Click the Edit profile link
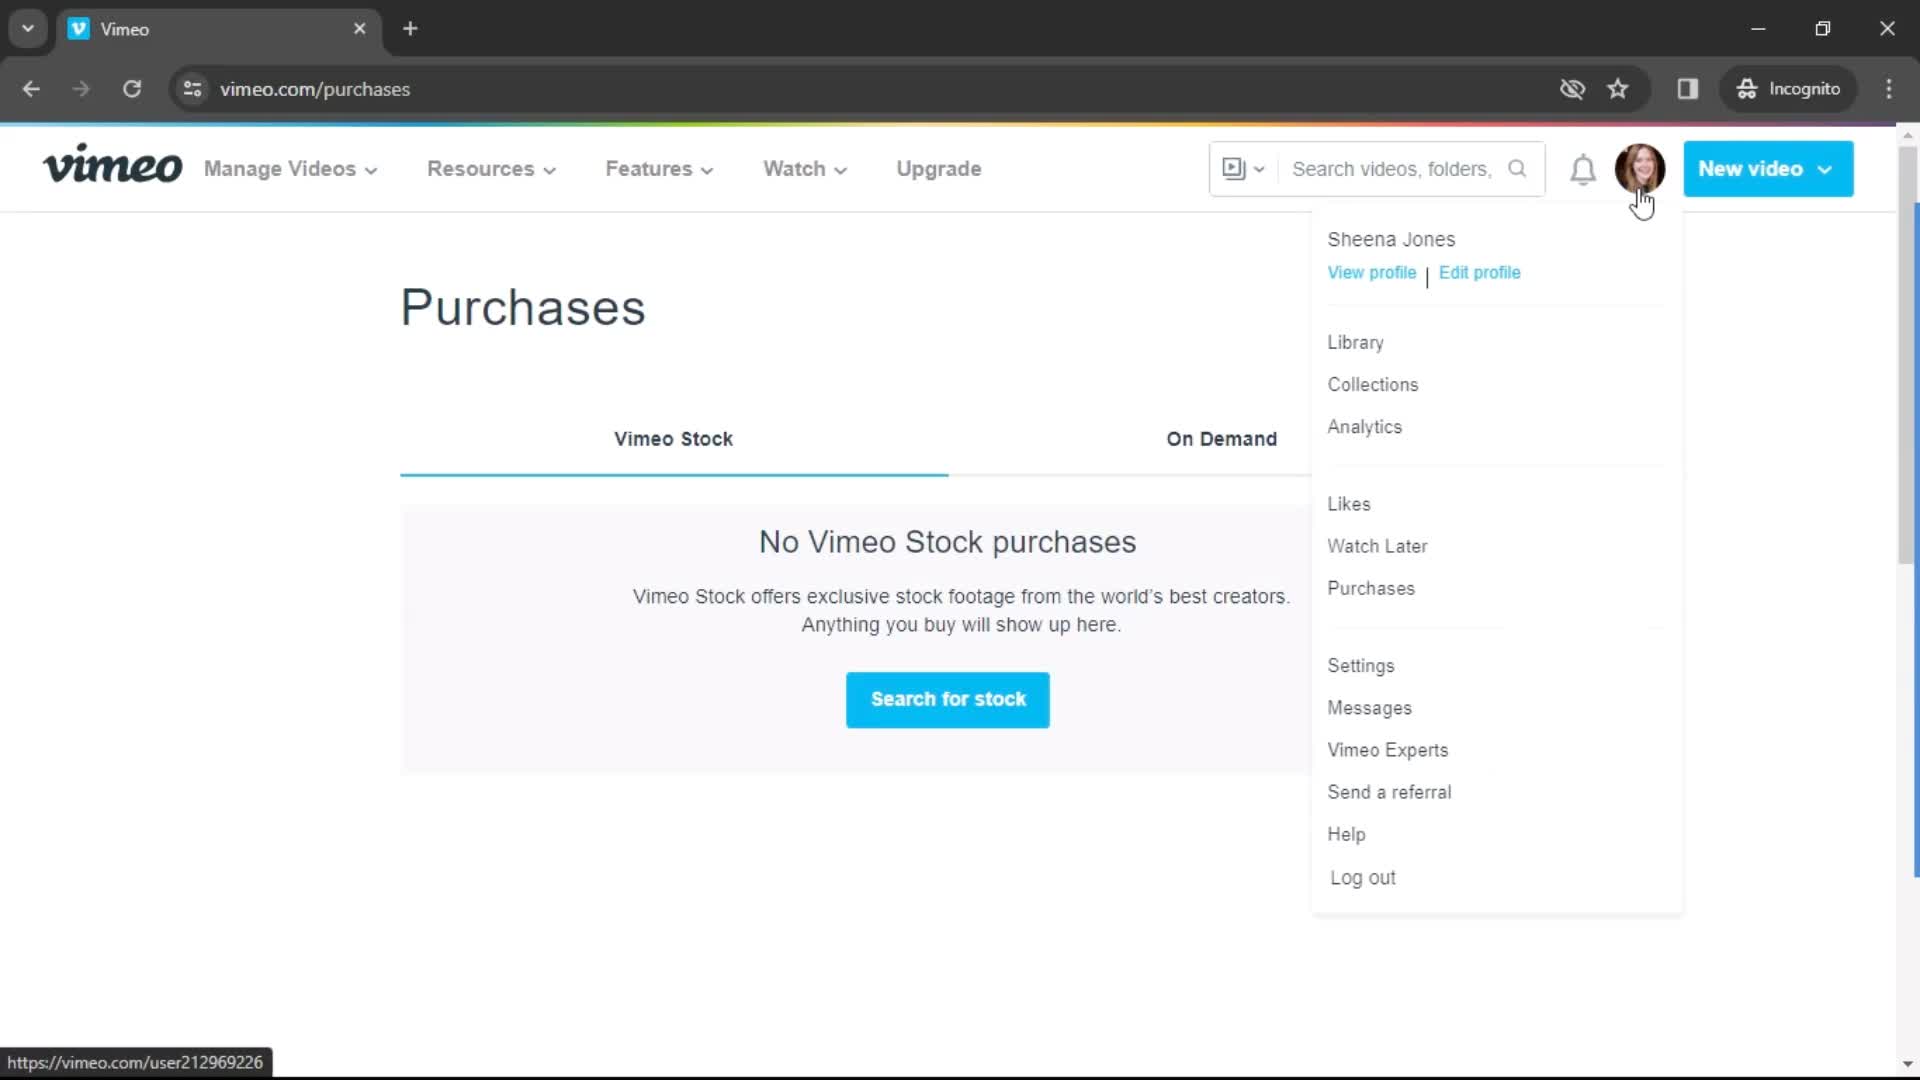Screen dimensions: 1920x1080 1480,273
